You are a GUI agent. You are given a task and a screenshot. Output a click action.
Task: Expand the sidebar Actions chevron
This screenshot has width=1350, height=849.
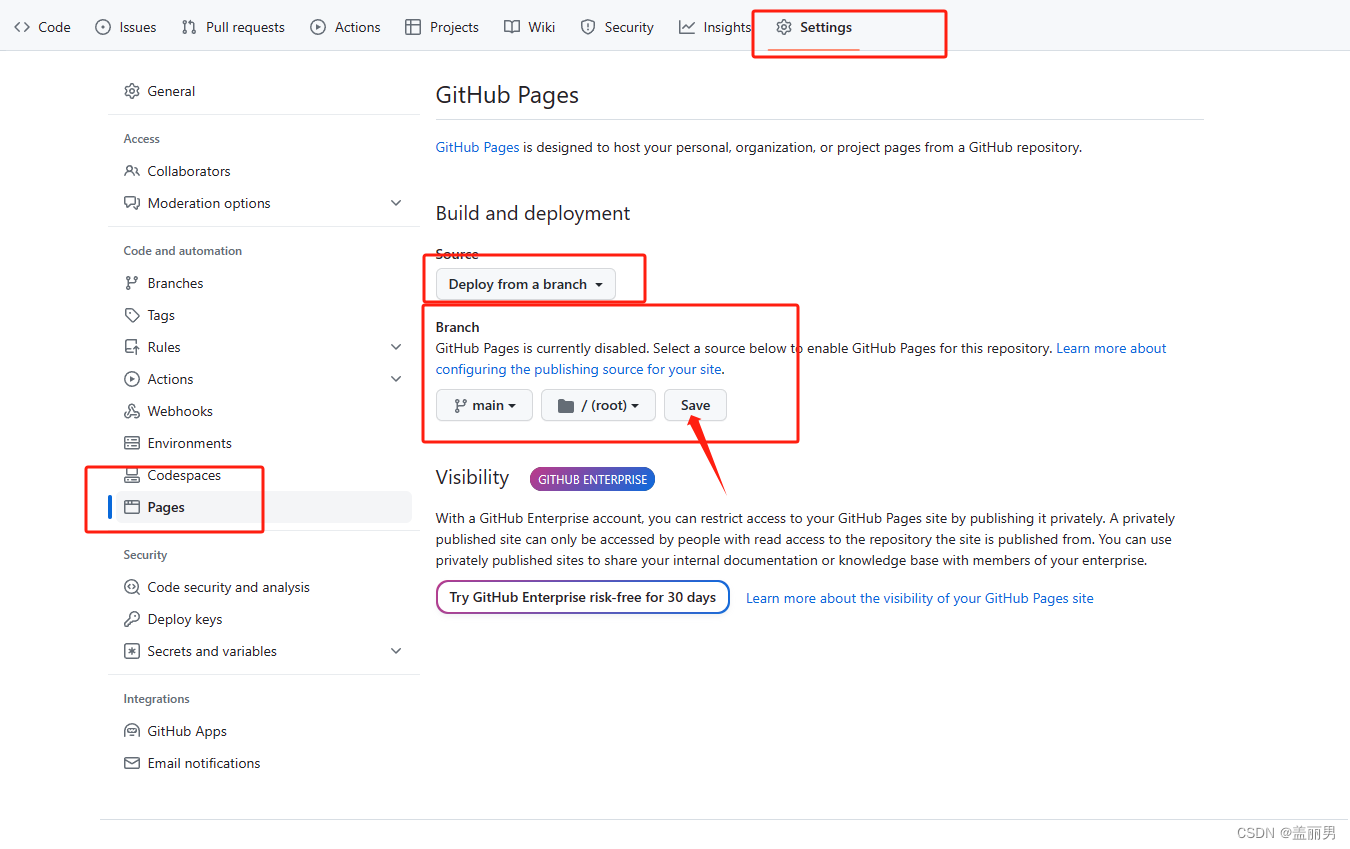(396, 379)
